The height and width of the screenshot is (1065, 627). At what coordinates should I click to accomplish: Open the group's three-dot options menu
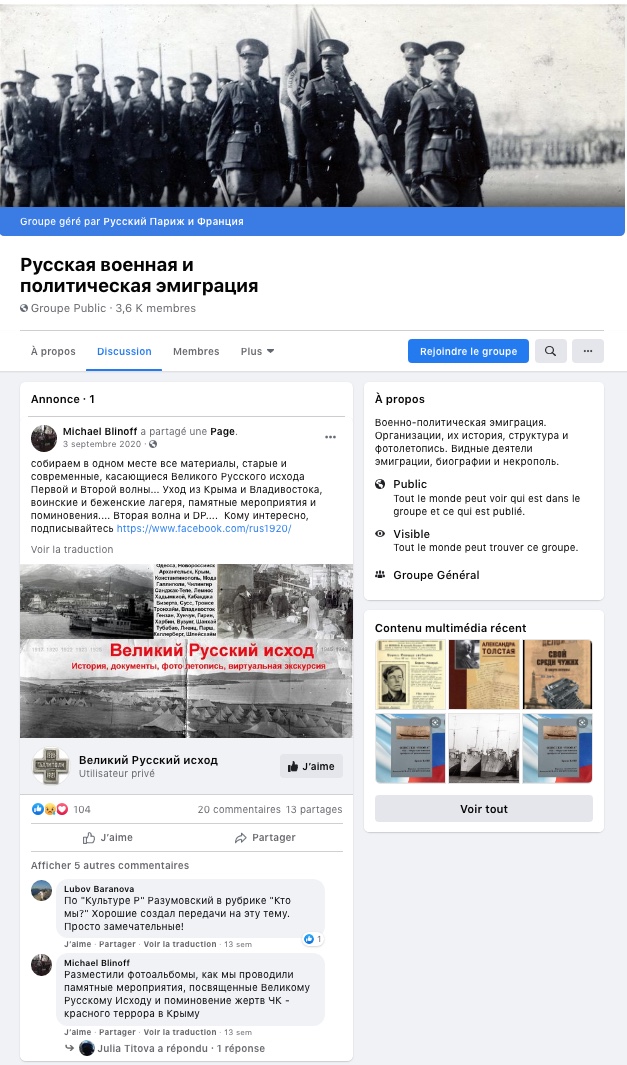point(588,351)
